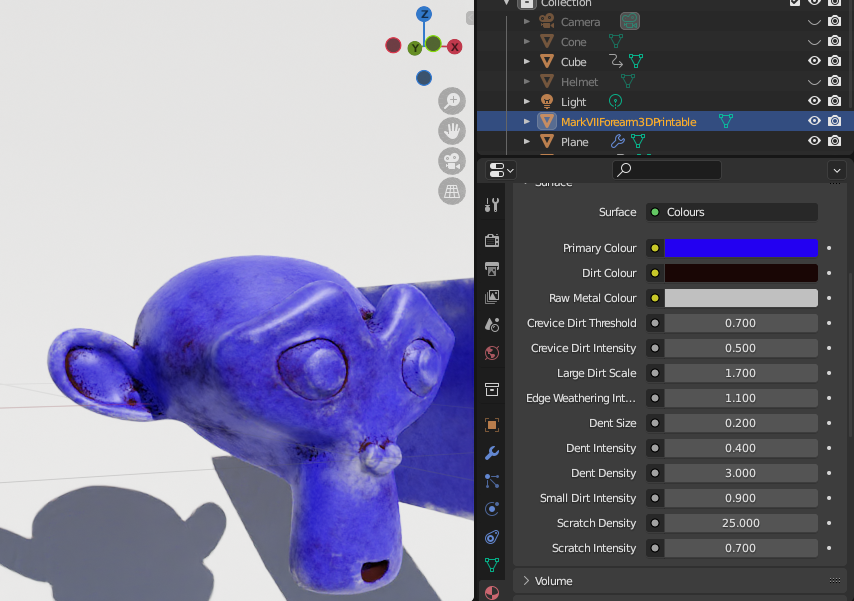
Task: Select the Light object in outliner
Action: coord(574,102)
